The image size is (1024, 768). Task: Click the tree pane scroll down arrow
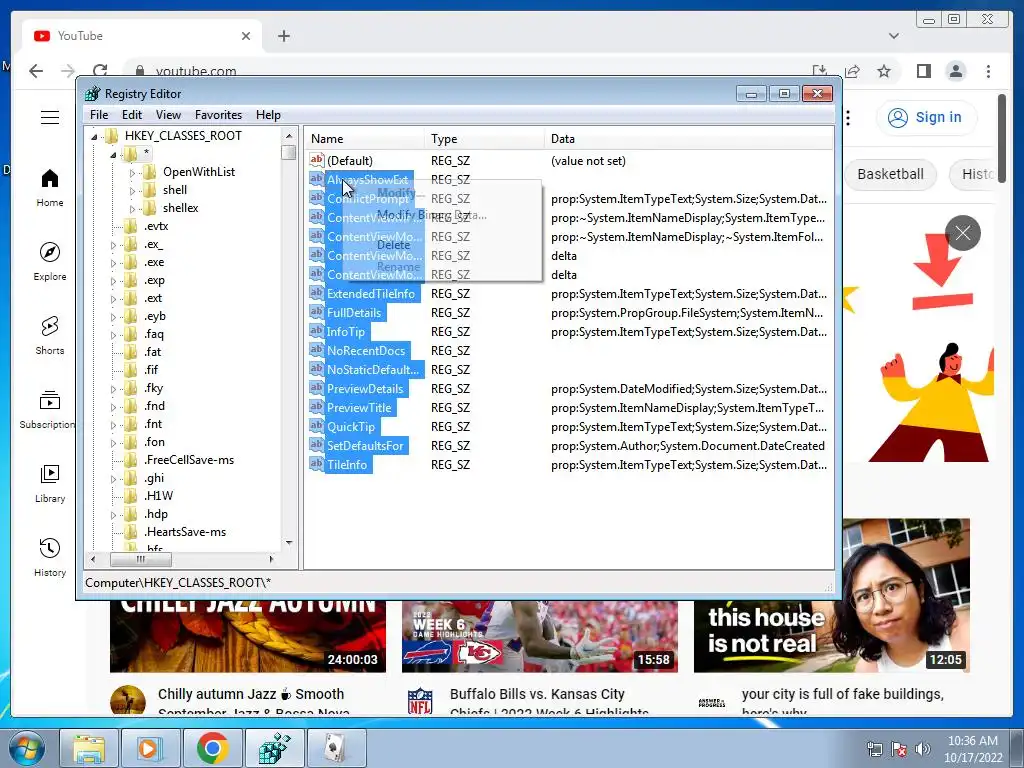(x=289, y=543)
